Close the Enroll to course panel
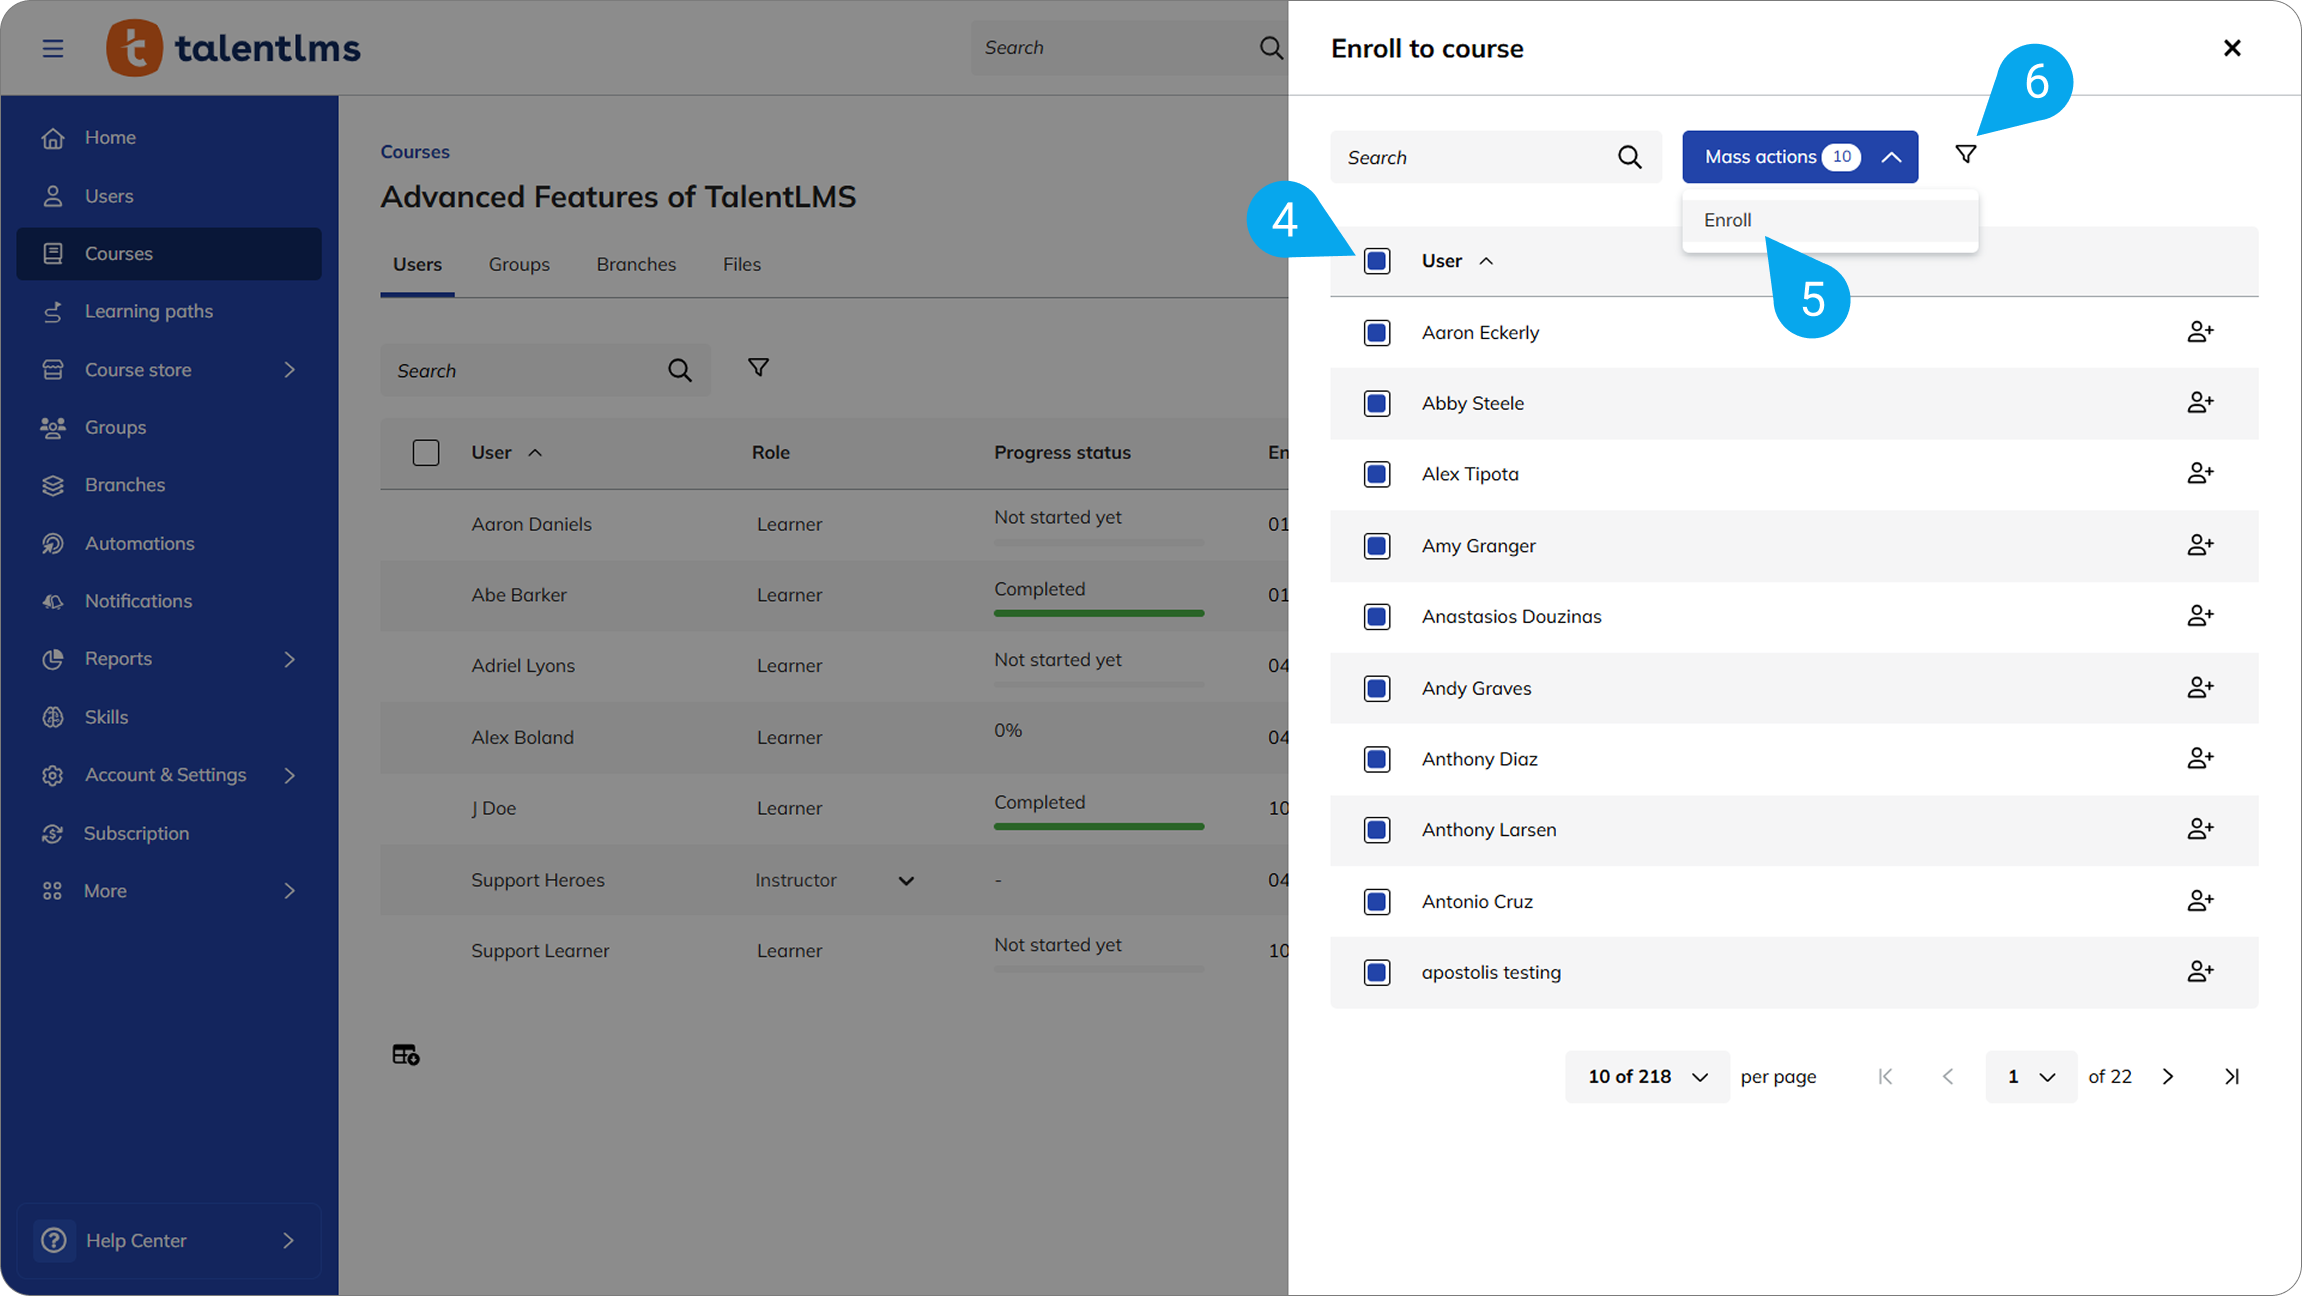The width and height of the screenshot is (2302, 1296). click(x=2231, y=48)
